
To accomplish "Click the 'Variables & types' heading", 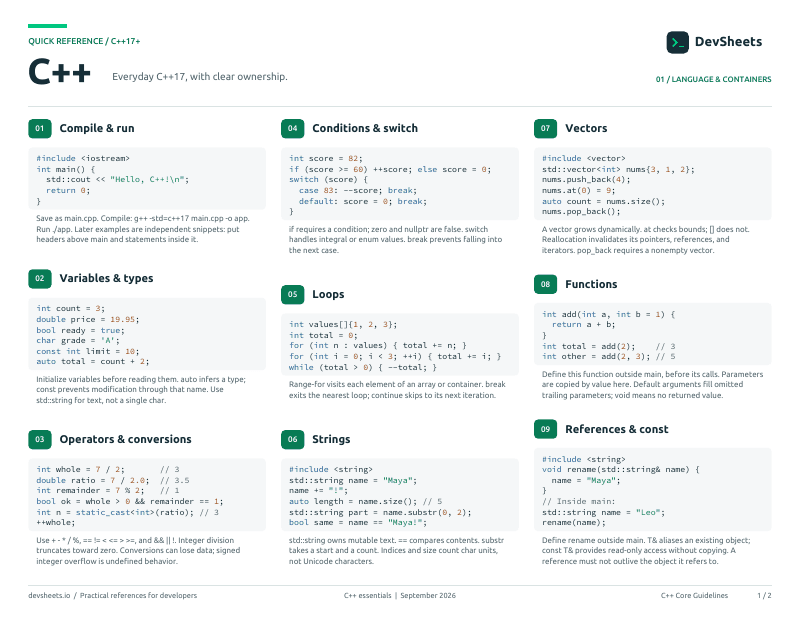I will coord(106,278).
